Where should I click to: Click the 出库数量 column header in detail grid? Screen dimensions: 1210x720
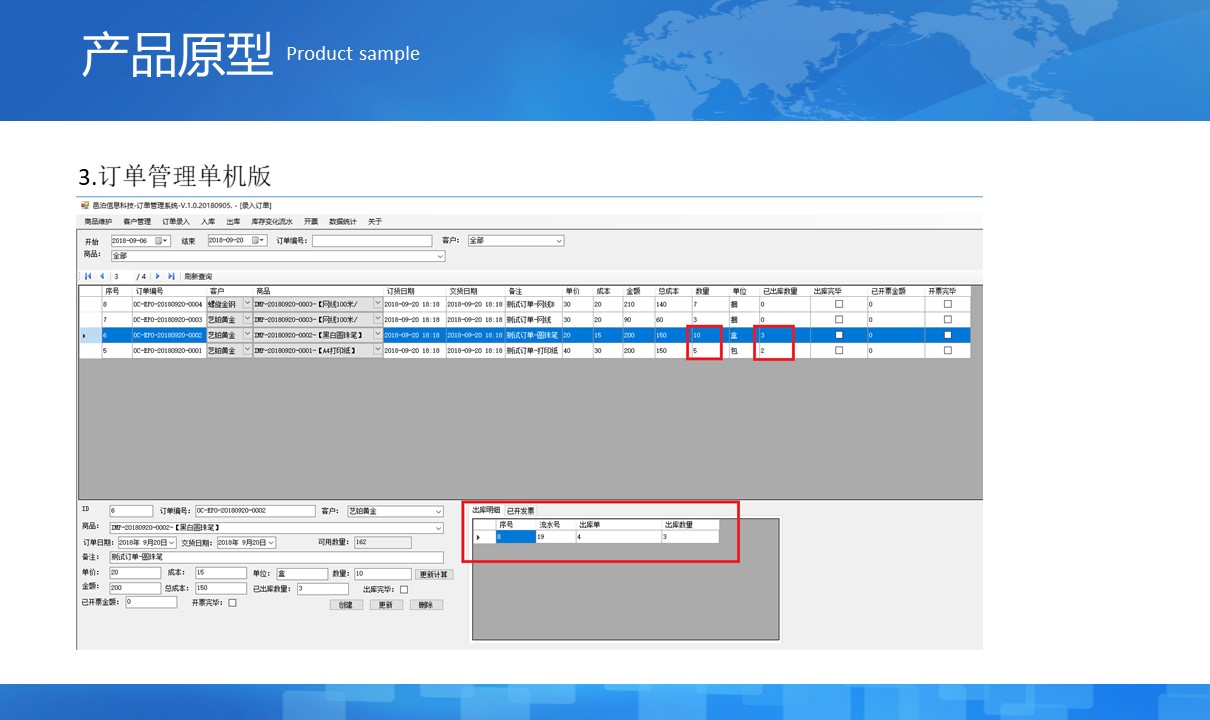click(x=689, y=524)
